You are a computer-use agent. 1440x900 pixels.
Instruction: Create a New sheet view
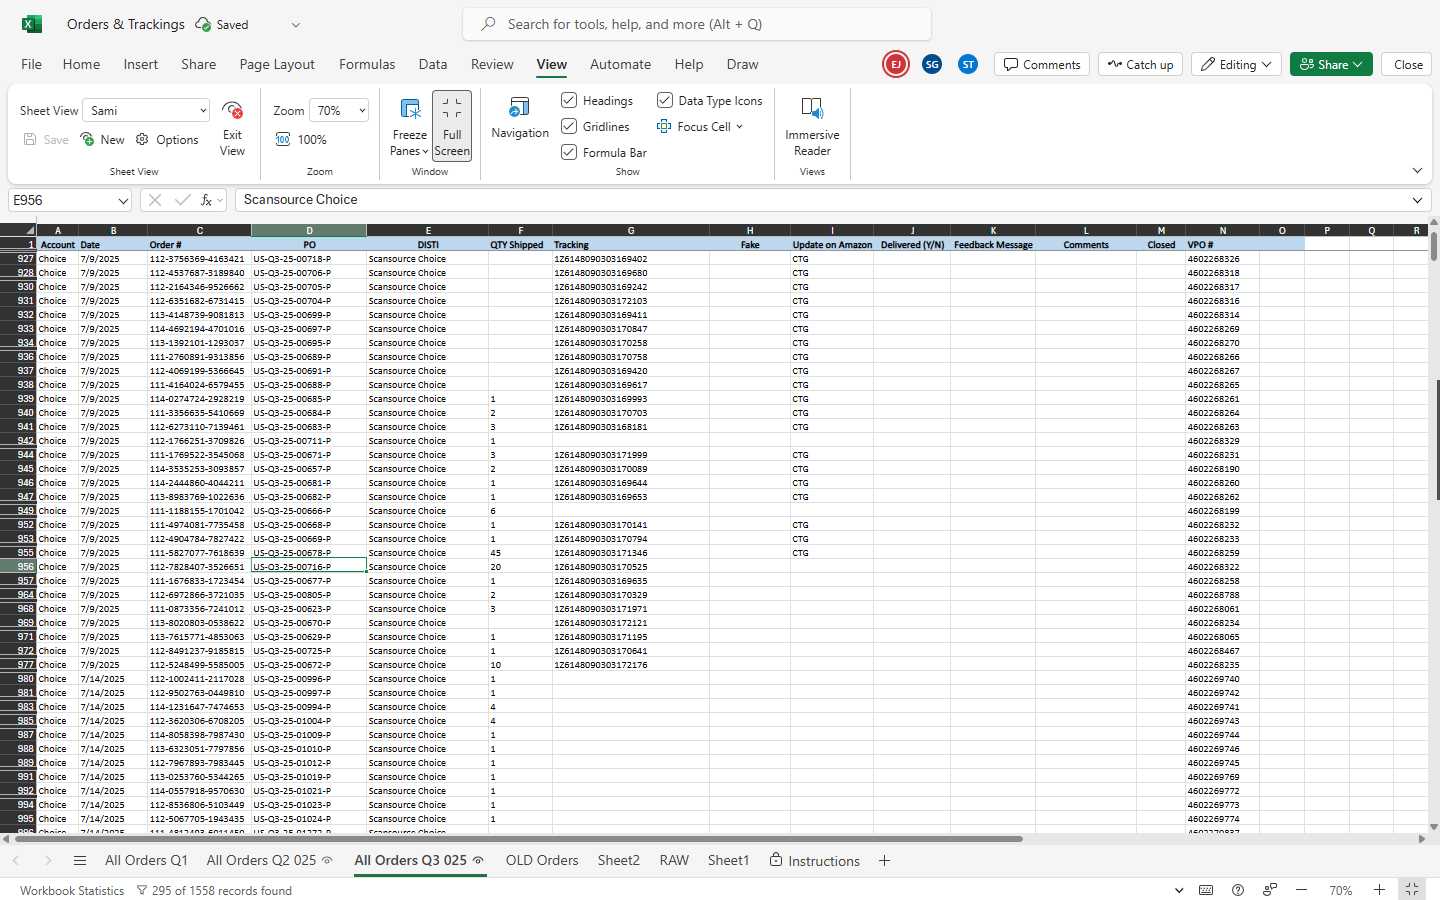(x=103, y=140)
